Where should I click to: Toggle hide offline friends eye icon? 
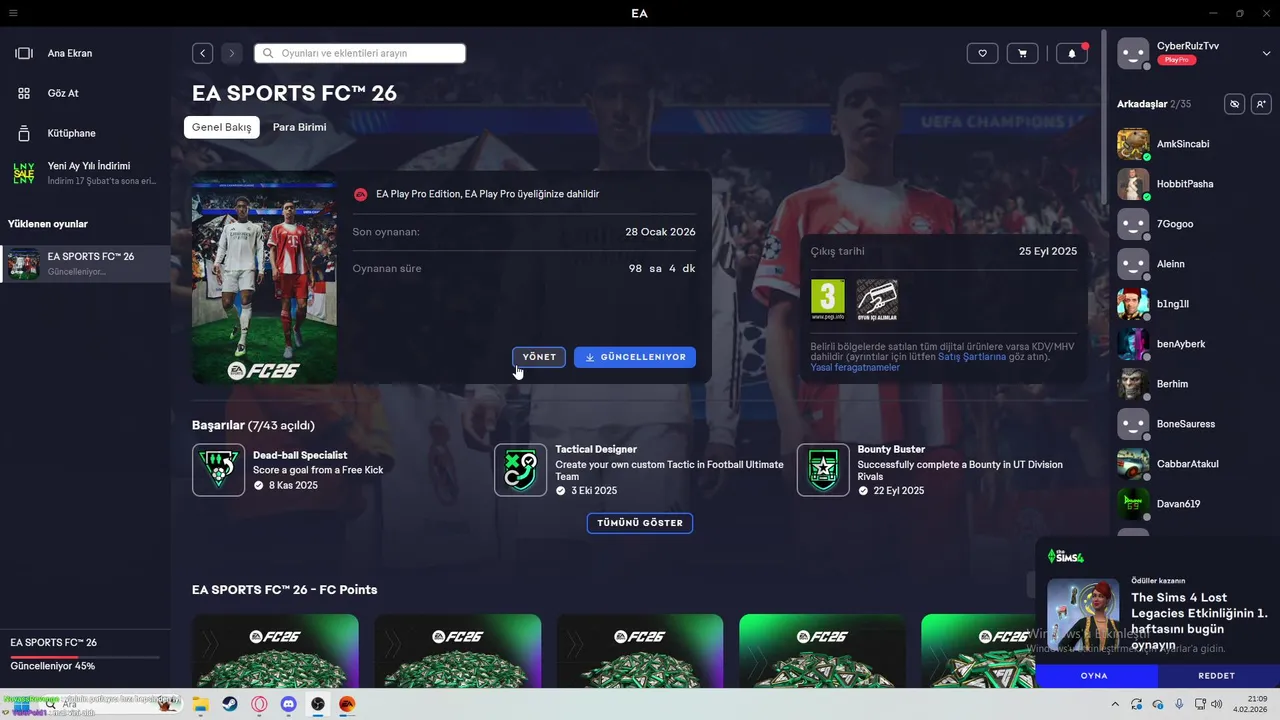1235,104
